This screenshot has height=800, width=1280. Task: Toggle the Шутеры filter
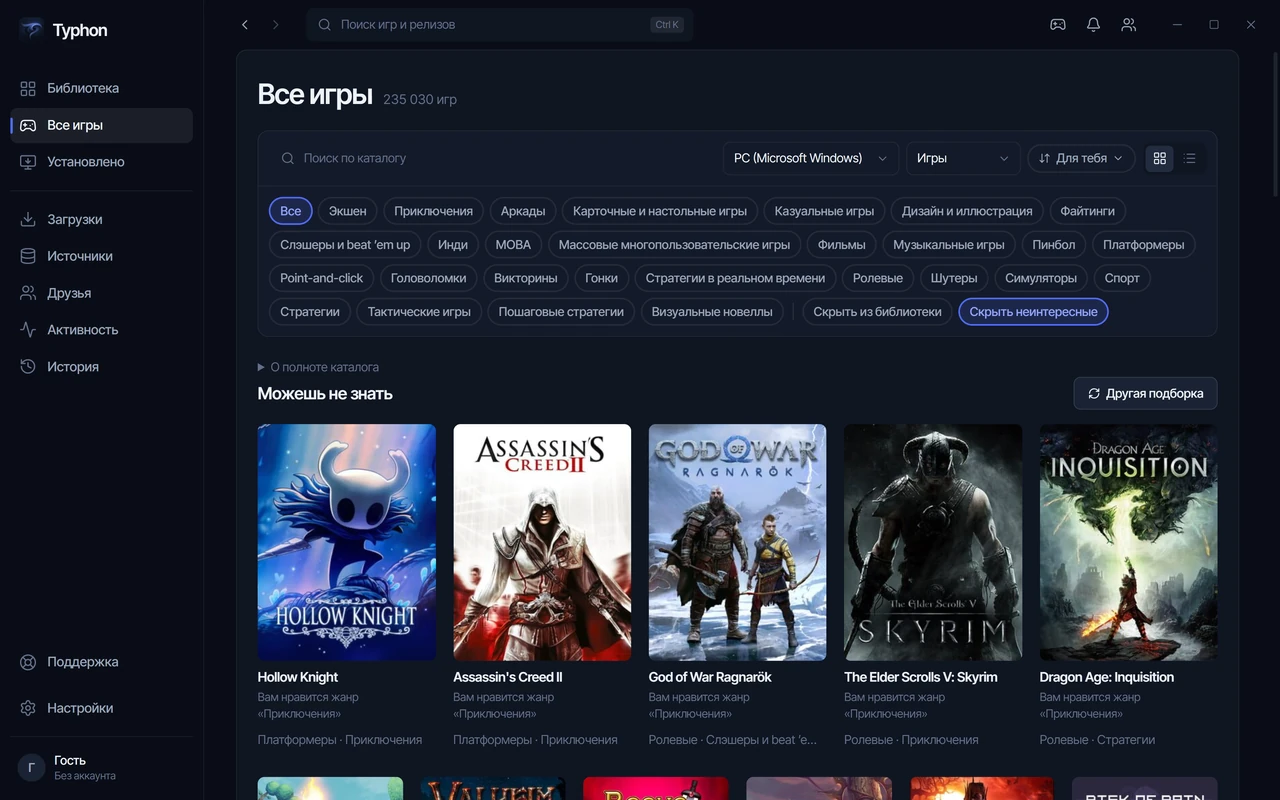954,278
